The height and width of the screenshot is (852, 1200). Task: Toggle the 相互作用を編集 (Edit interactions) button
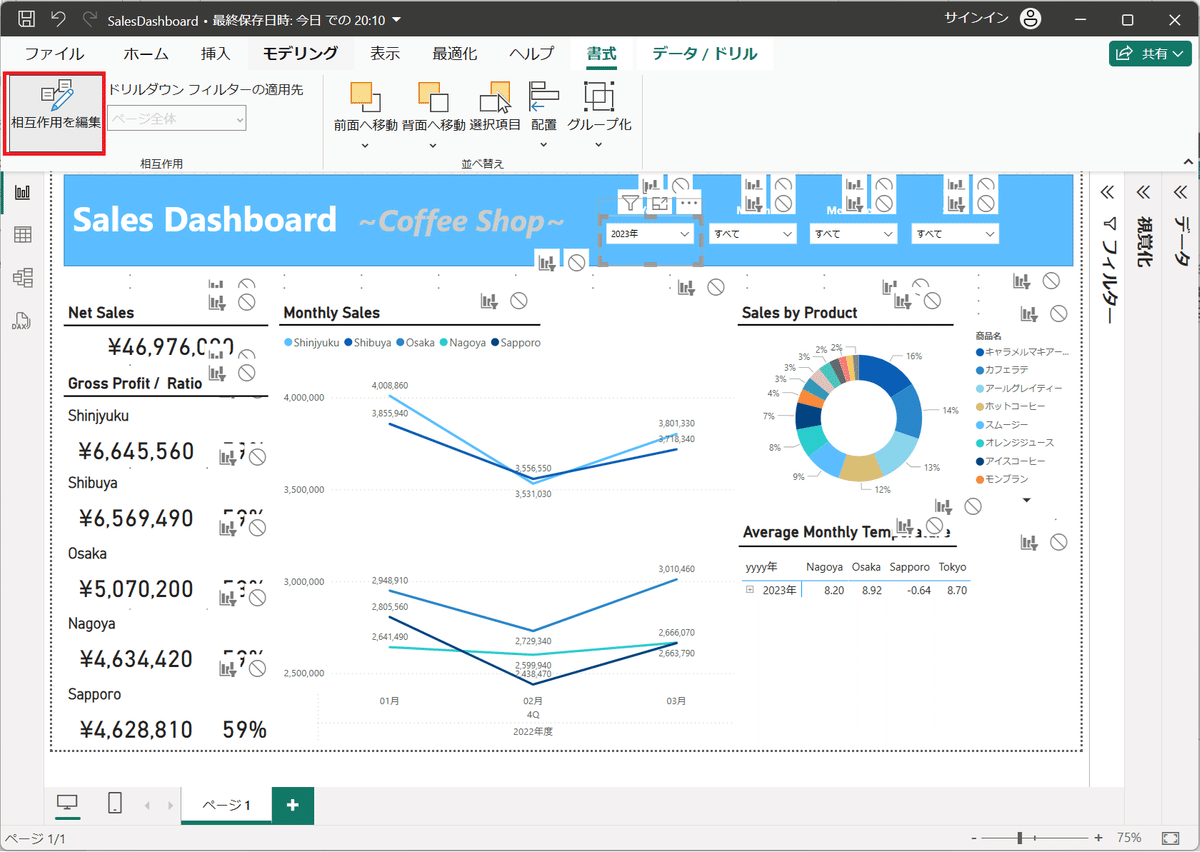point(55,113)
